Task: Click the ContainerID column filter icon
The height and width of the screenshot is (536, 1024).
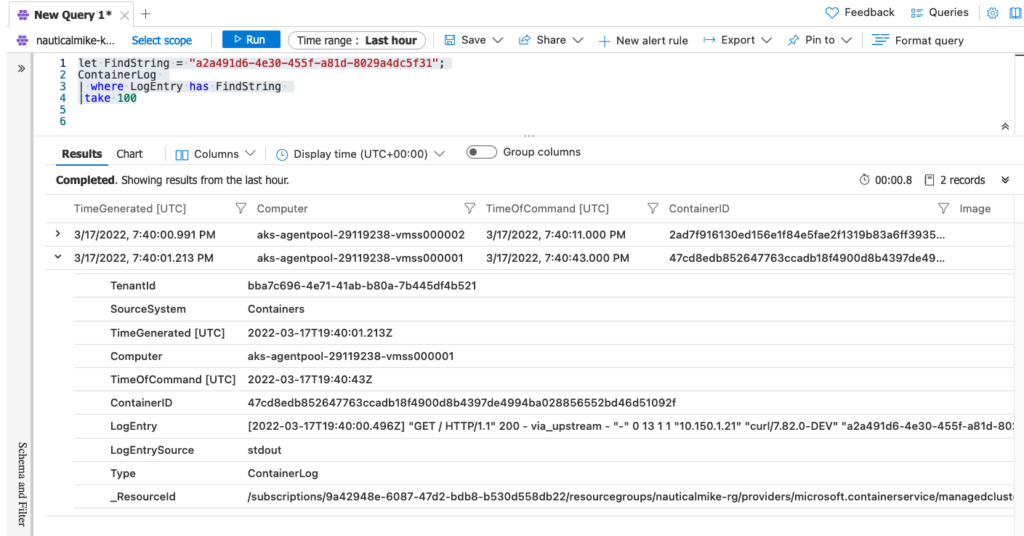Action: click(x=943, y=208)
